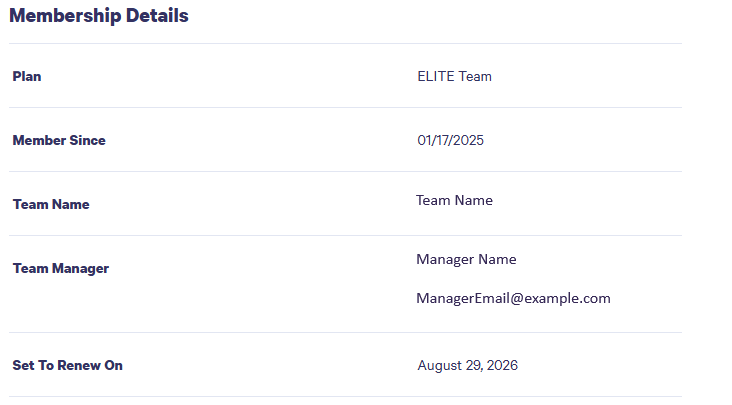Click the Manager Name text
This screenshot has width=732, height=405.
(466, 259)
